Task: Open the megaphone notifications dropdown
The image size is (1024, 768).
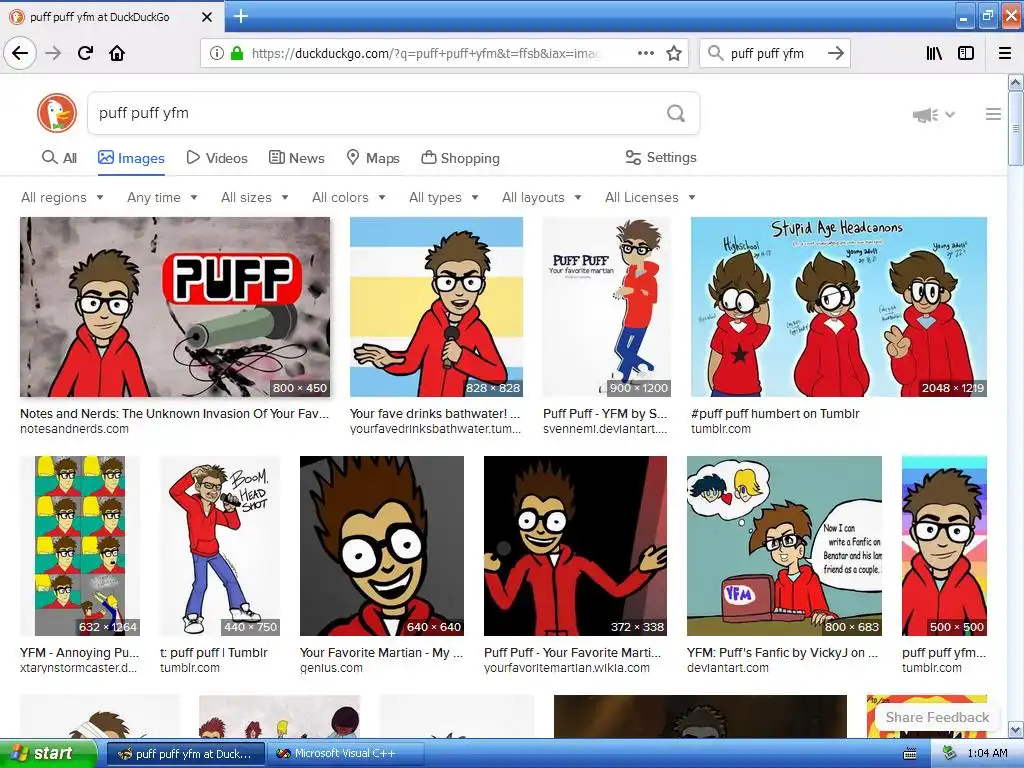Action: click(x=933, y=115)
